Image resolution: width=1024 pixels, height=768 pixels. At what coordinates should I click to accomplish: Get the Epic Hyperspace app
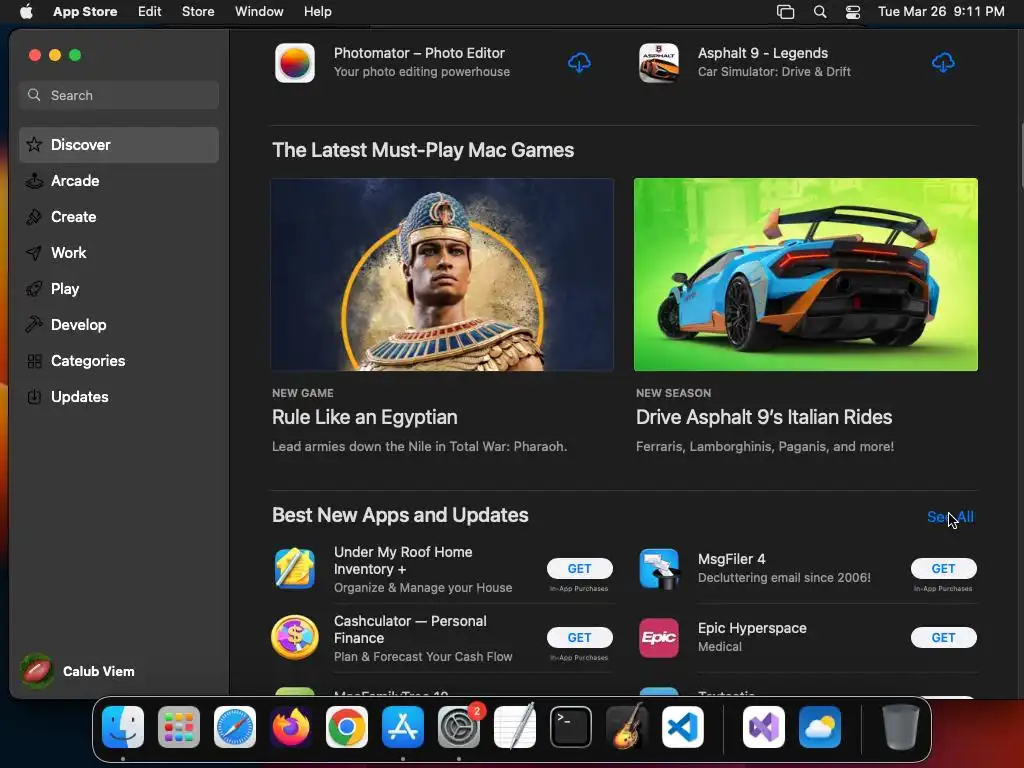943,637
